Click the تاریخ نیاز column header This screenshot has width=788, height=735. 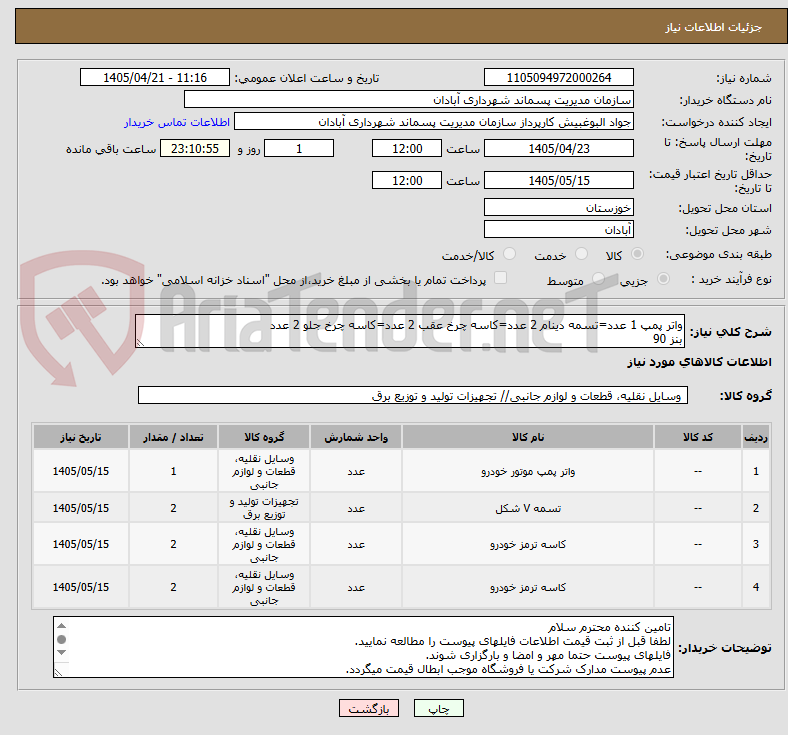tap(81, 437)
